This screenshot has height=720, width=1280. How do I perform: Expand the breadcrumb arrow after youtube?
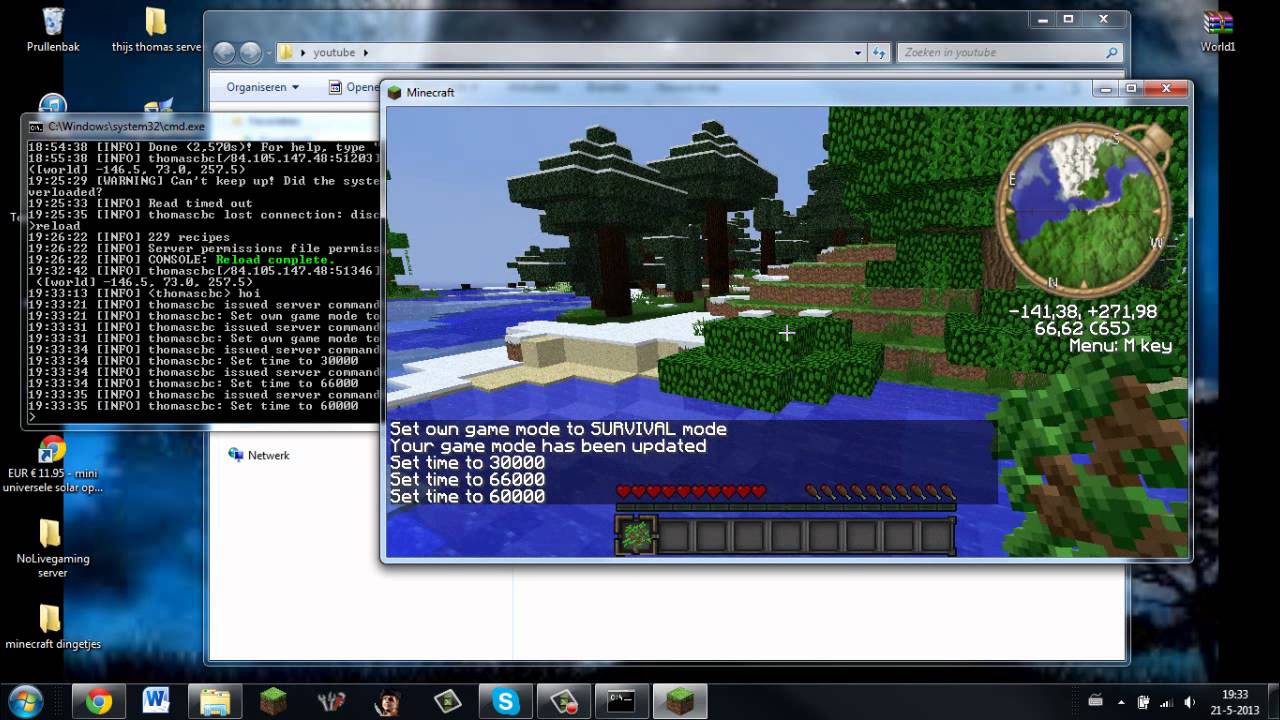[x=366, y=53]
